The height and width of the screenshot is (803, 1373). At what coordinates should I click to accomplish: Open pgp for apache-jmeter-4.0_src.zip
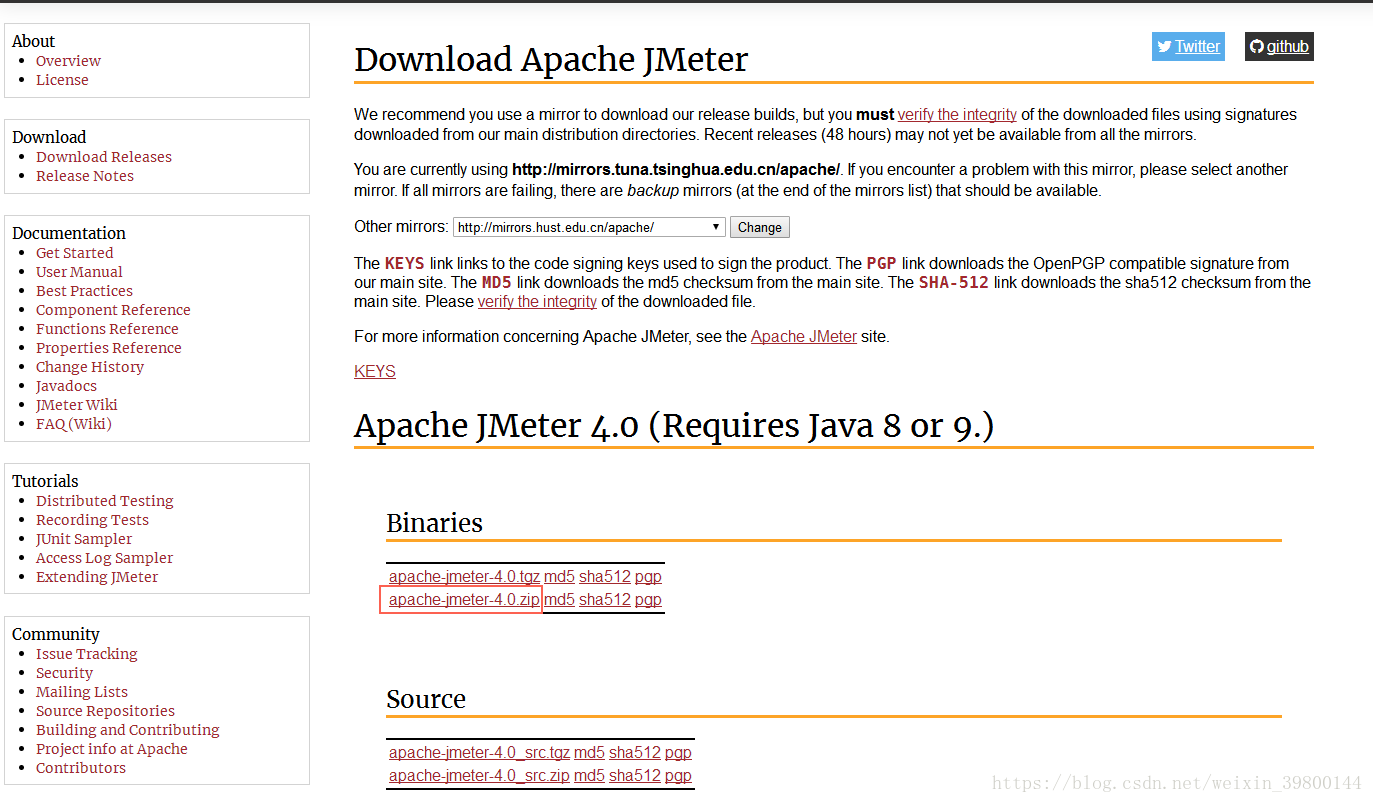pos(678,776)
